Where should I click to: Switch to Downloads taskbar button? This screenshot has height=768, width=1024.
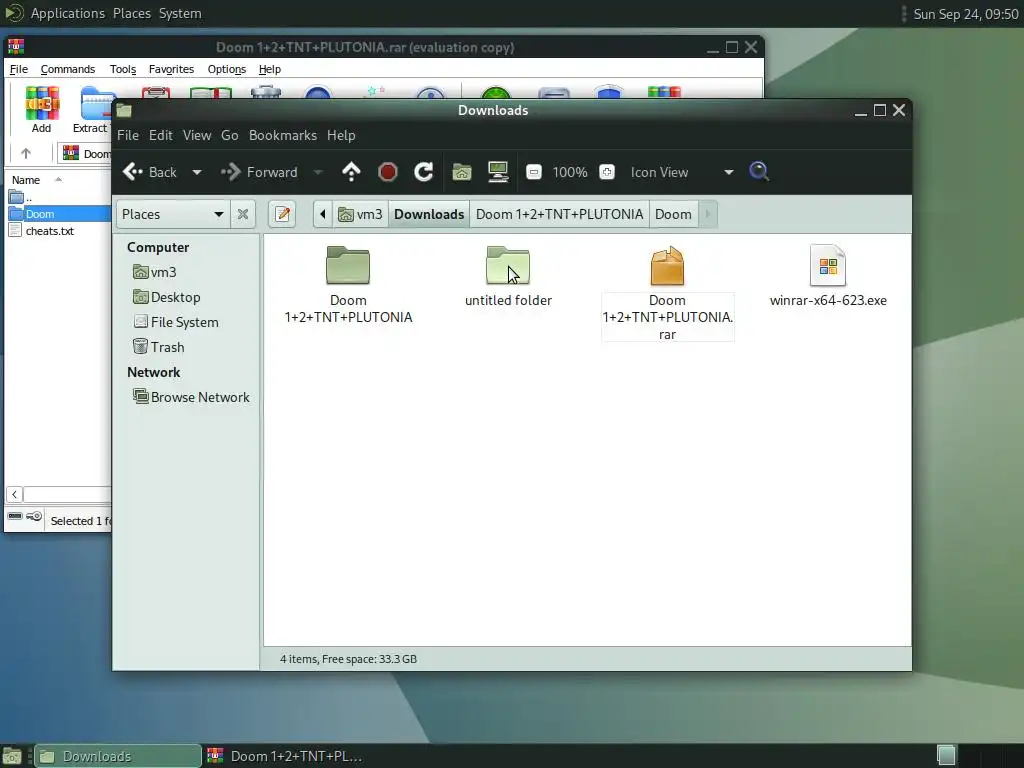click(x=118, y=756)
